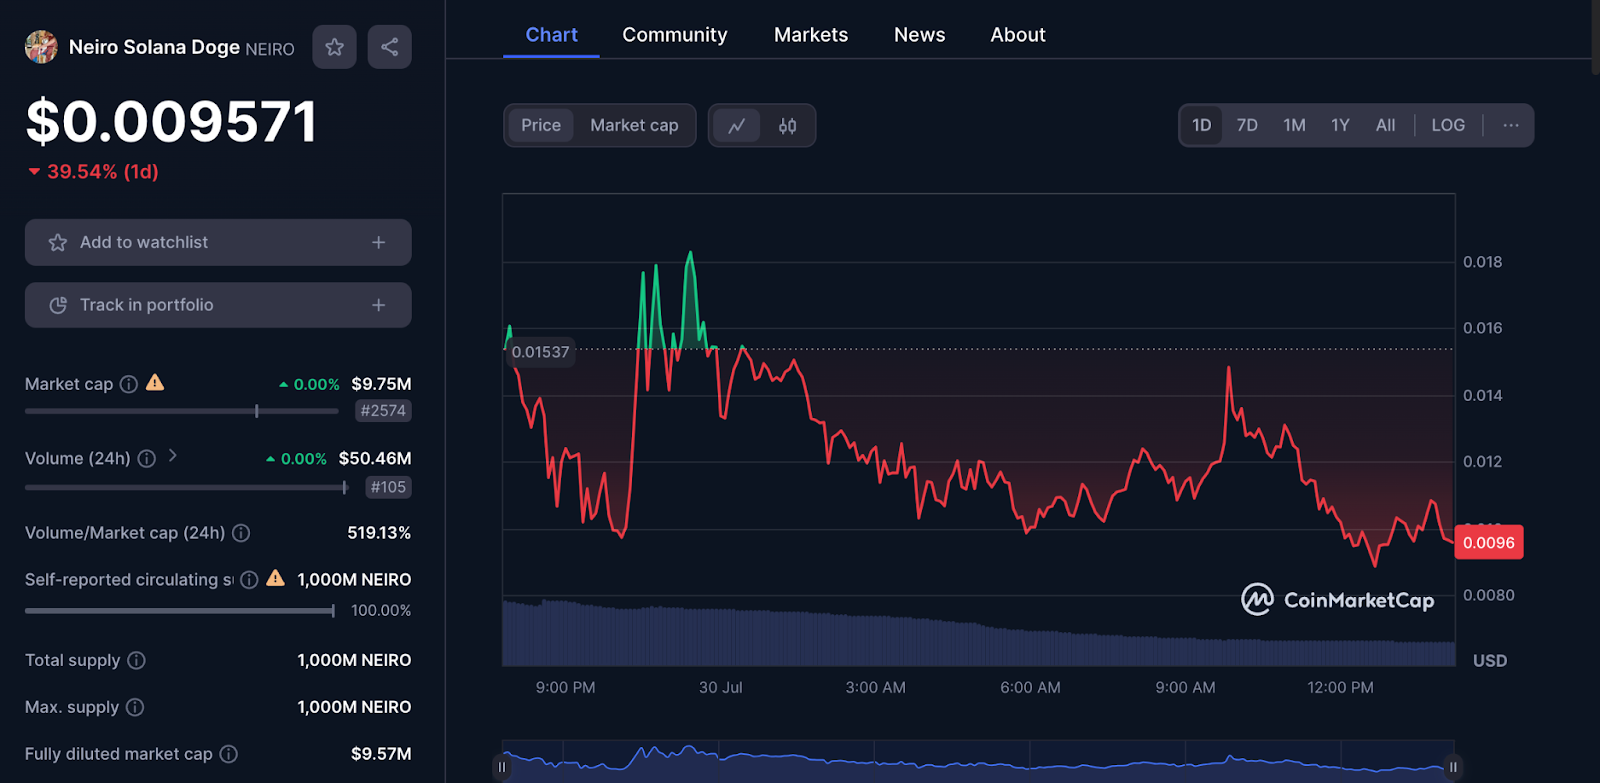The height and width of the screenshot is (783, 1600).
Task: Select the All time range
Action: tap(1385, 125)
